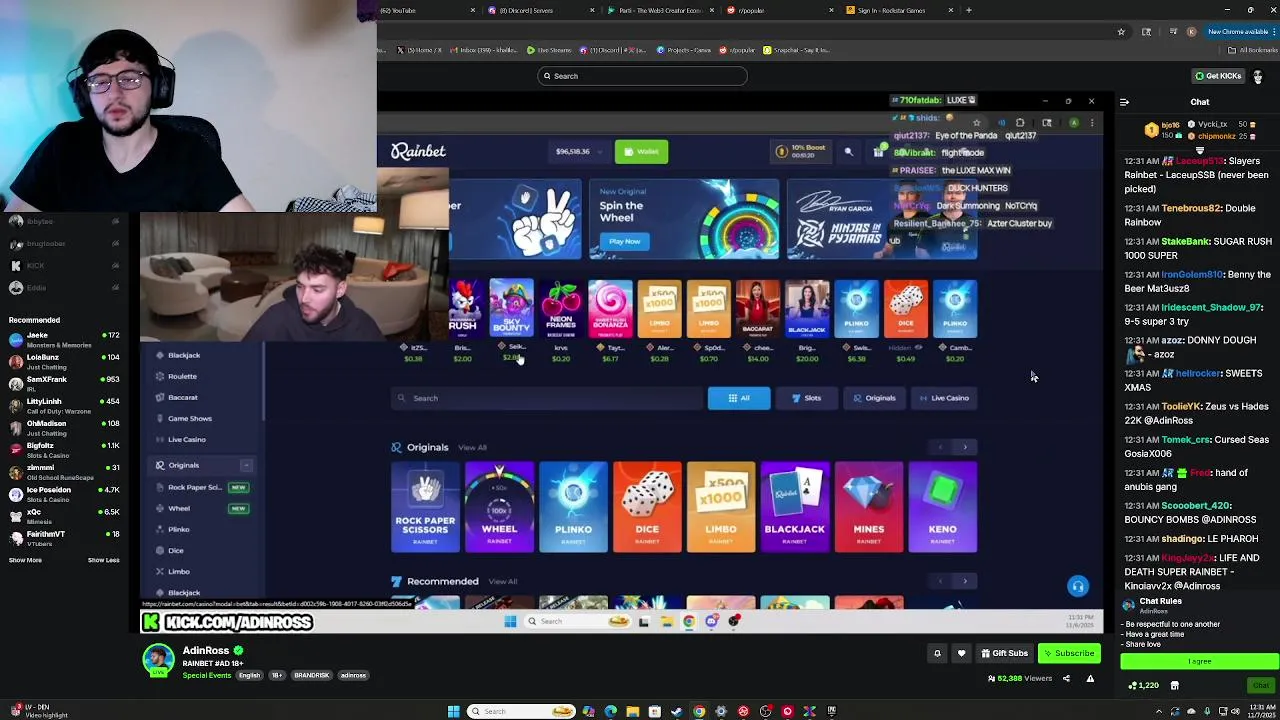Screen dimensions: 1280x720
Task: Open the Rainbet rewards gift icon
Action: pyautogui.click(x=878, y=152)
